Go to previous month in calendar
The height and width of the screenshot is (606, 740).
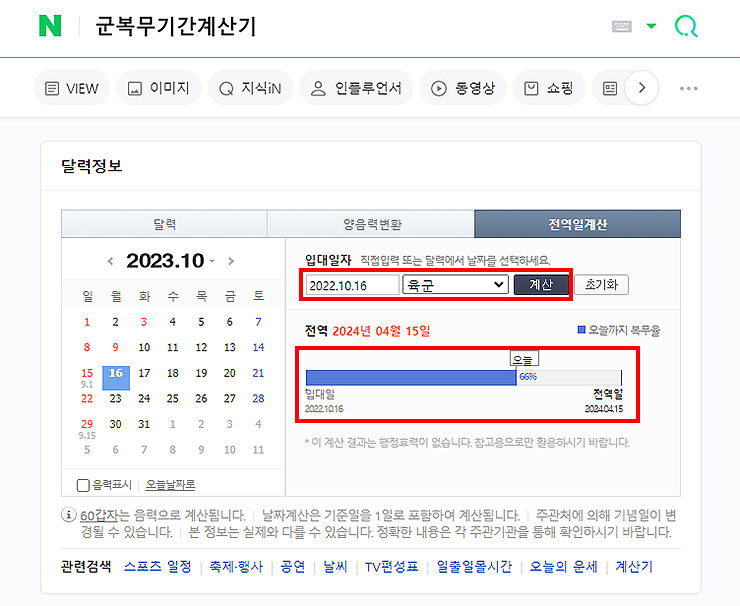coord(110,261)
